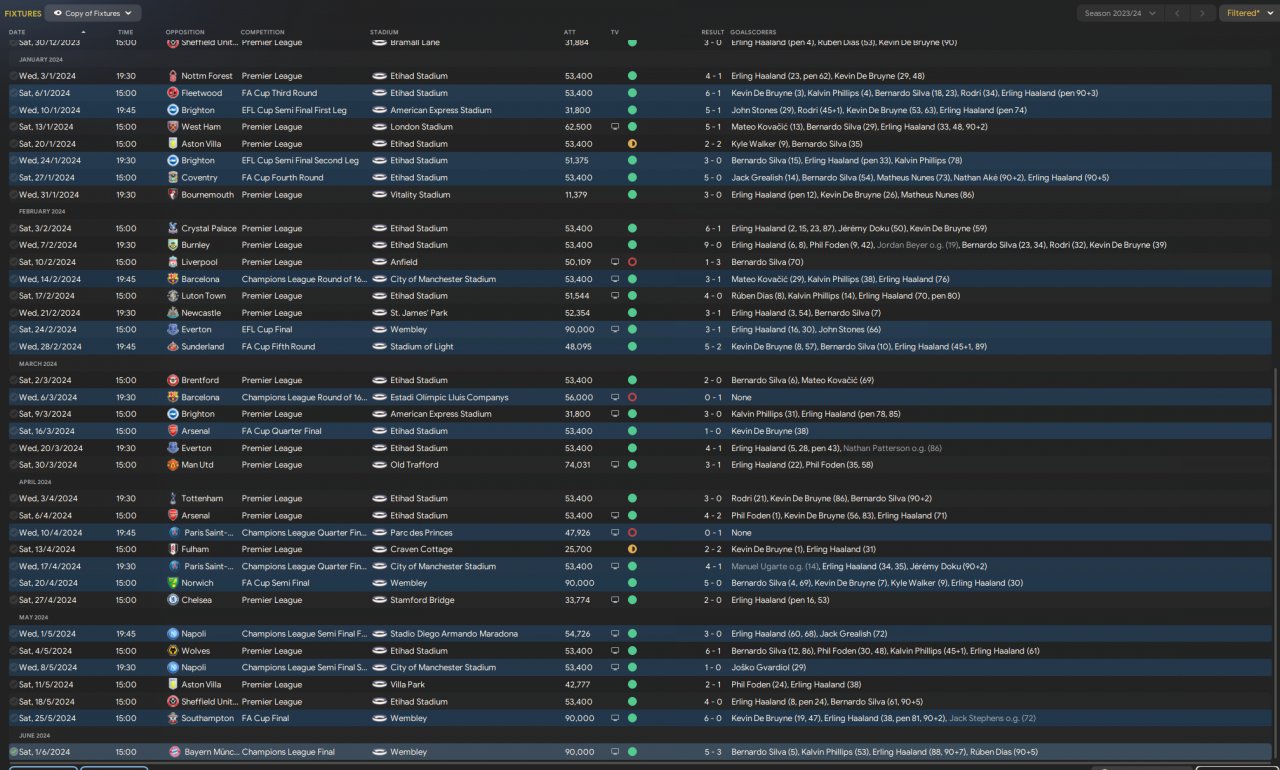Click the Sunderland club badge
This screenshot has width=1280, height=770.
(173, 347)
